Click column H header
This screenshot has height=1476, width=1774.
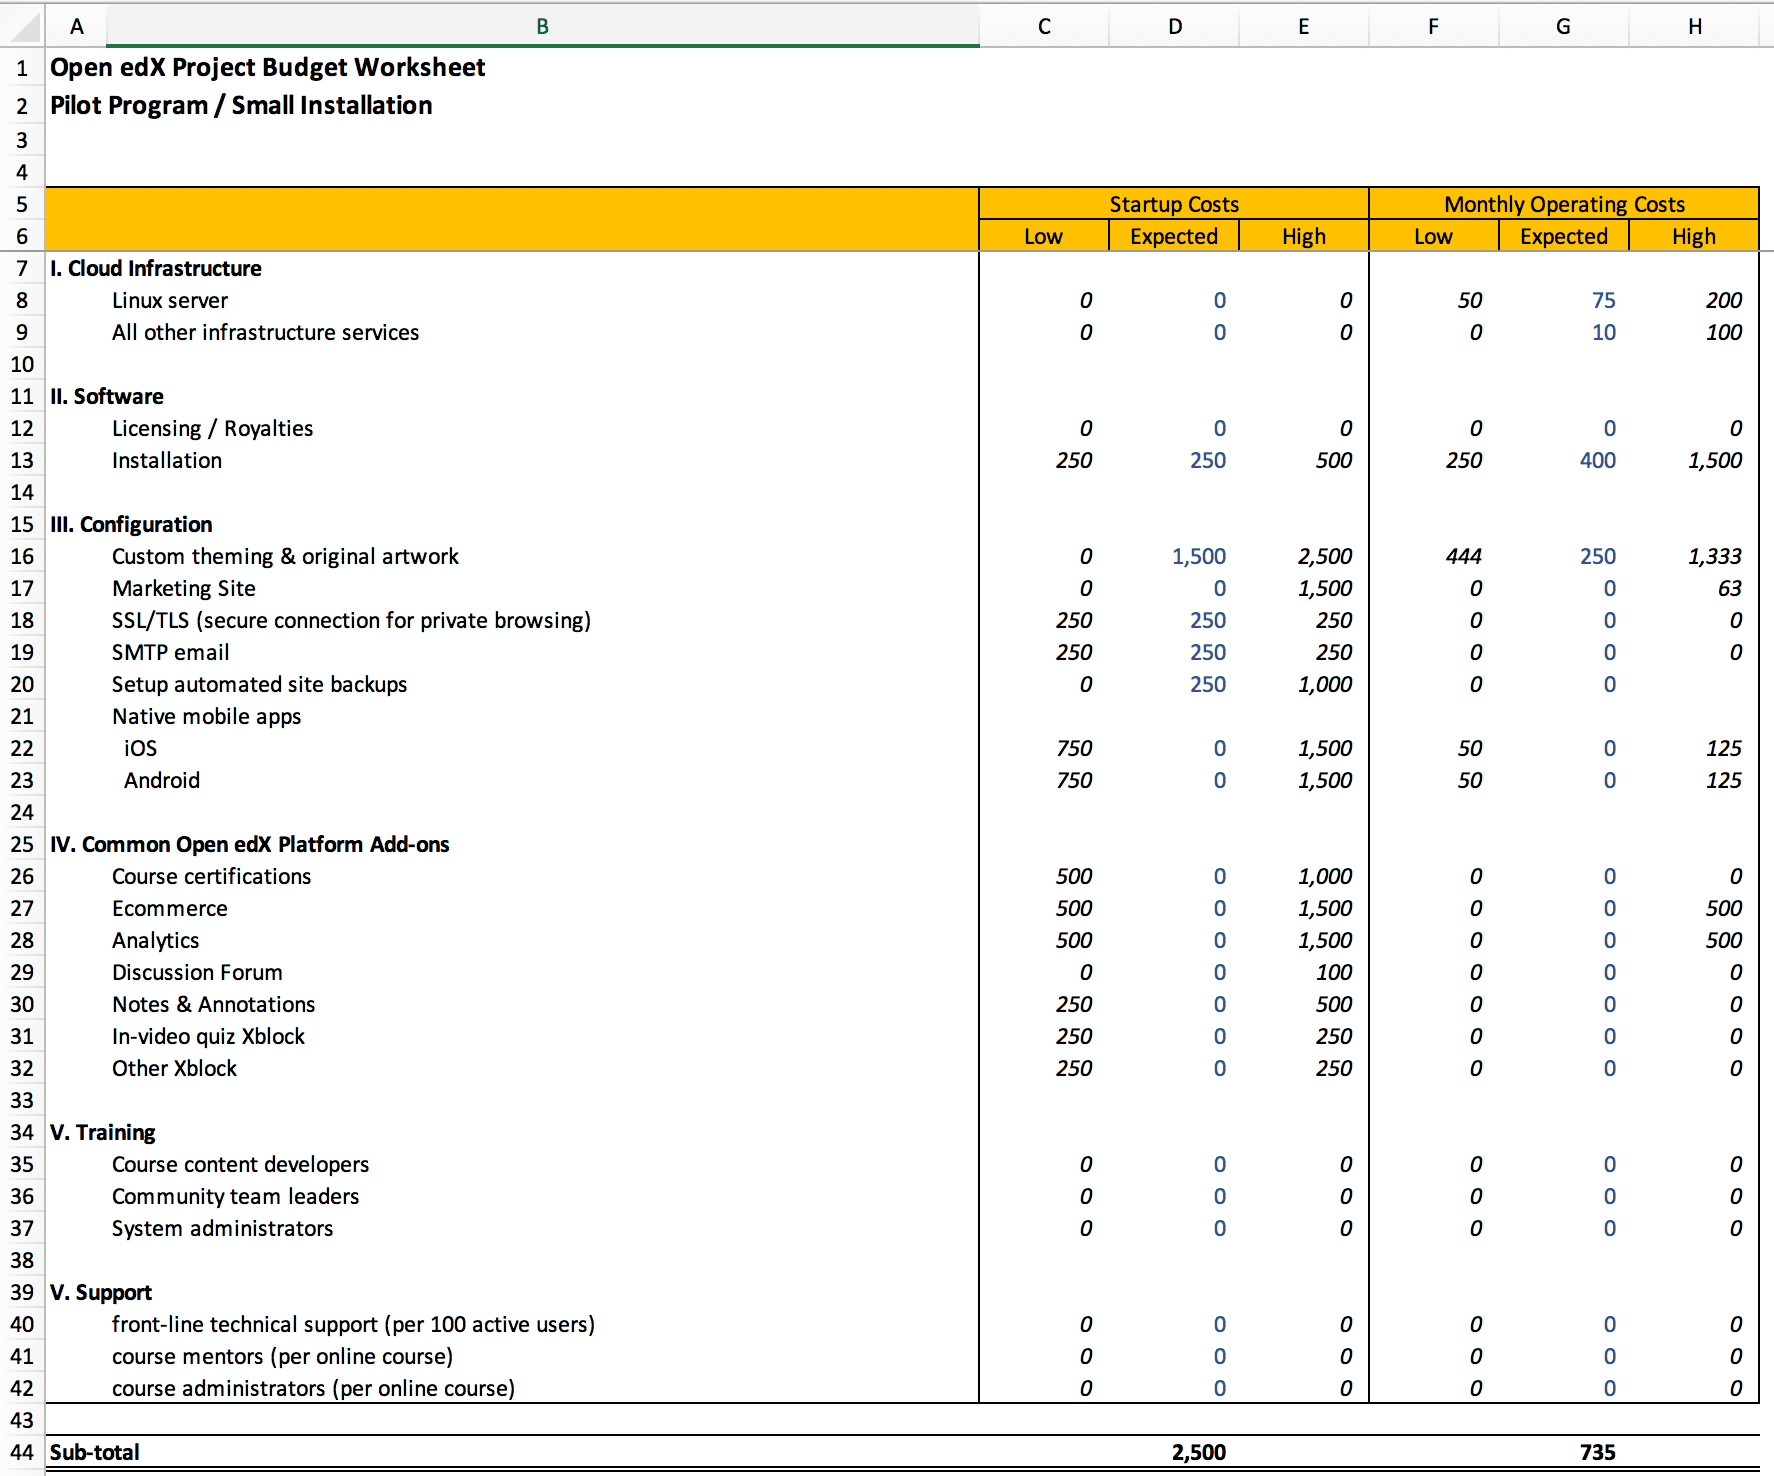pos(1694,26)
